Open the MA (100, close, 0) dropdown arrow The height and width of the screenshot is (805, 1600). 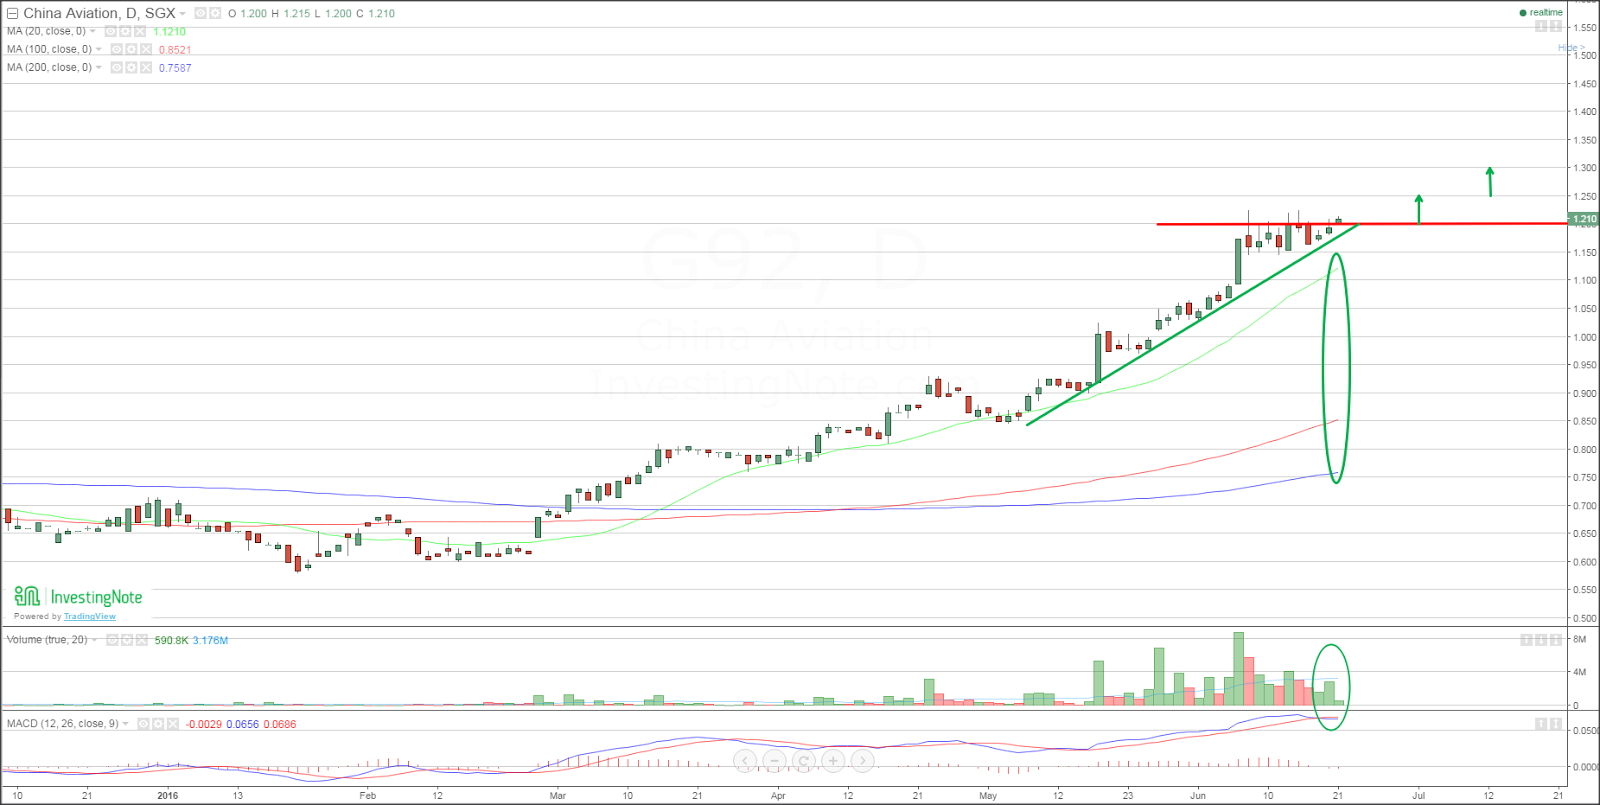tap(99, 50)
